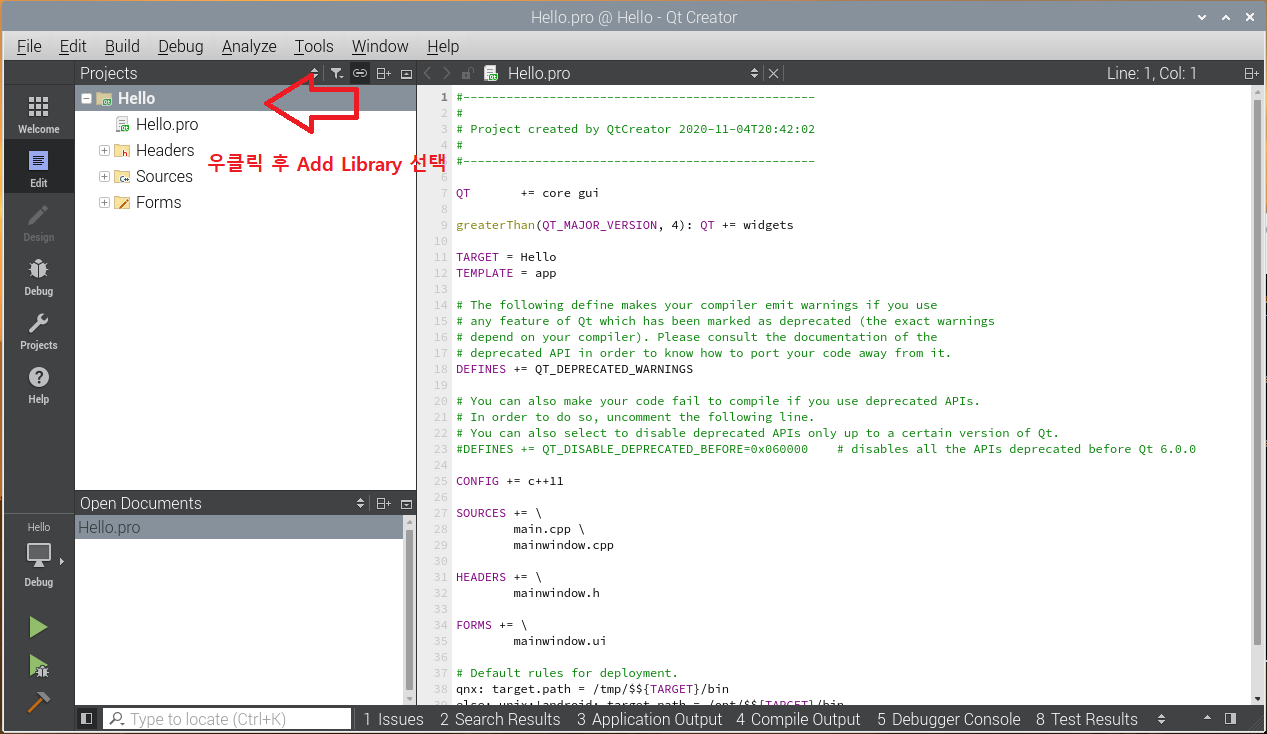Collapse the Hello project node
Image resolution: width=1267 pixels, height=734 pixels.
tap(87, 98)
